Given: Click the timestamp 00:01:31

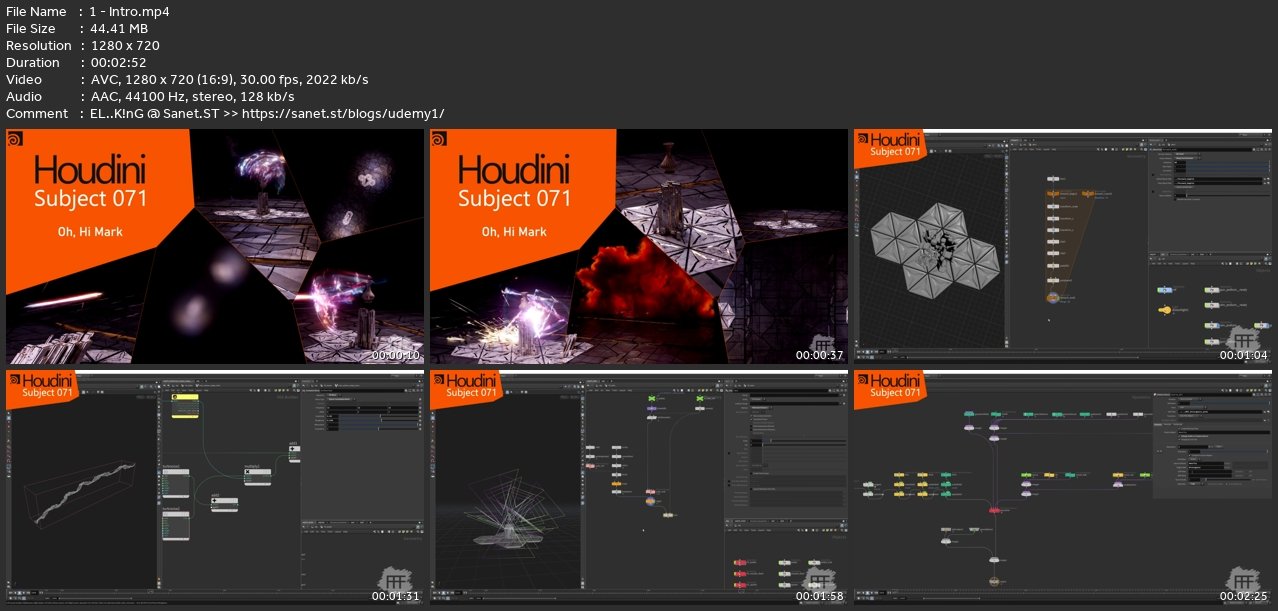Looking at the screenshot, I should tap(396, 597).
